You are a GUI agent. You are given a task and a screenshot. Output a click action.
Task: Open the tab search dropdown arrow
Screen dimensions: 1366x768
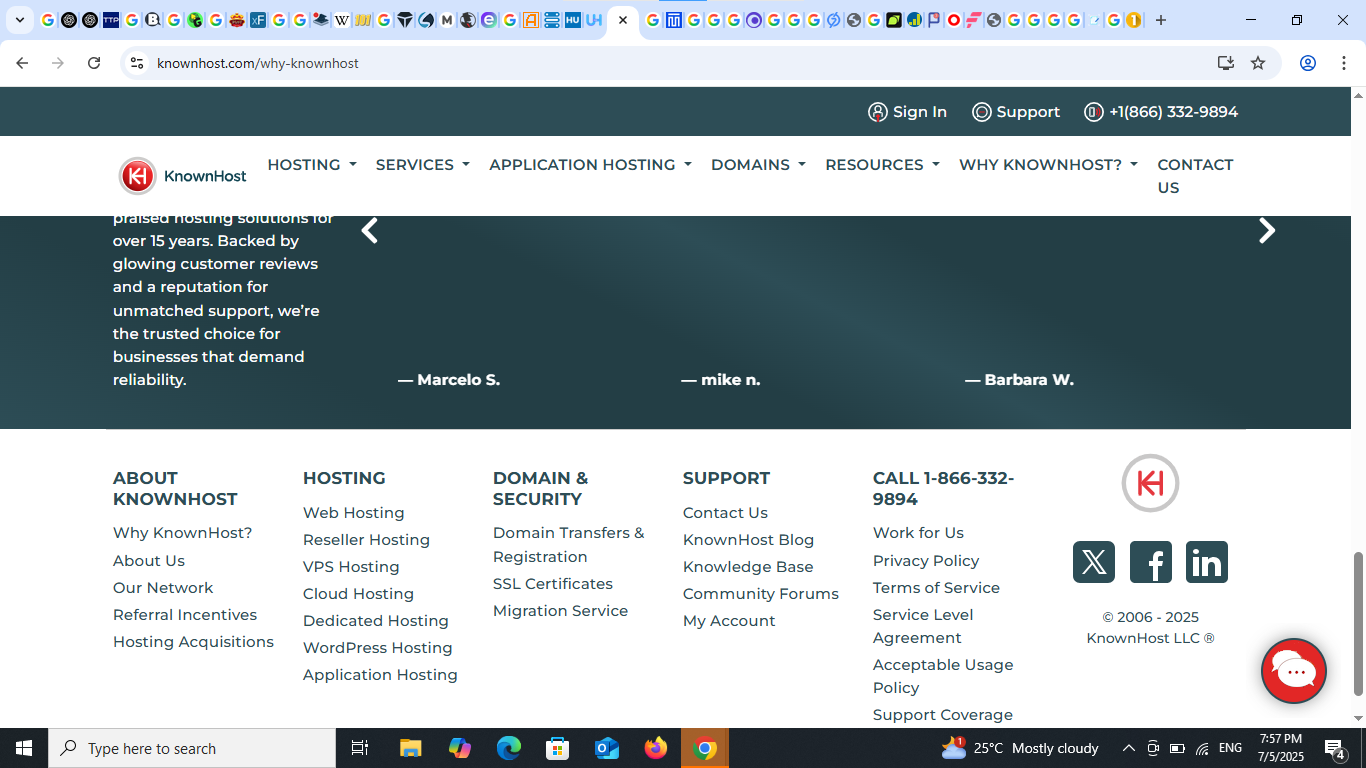coord(19,20)
